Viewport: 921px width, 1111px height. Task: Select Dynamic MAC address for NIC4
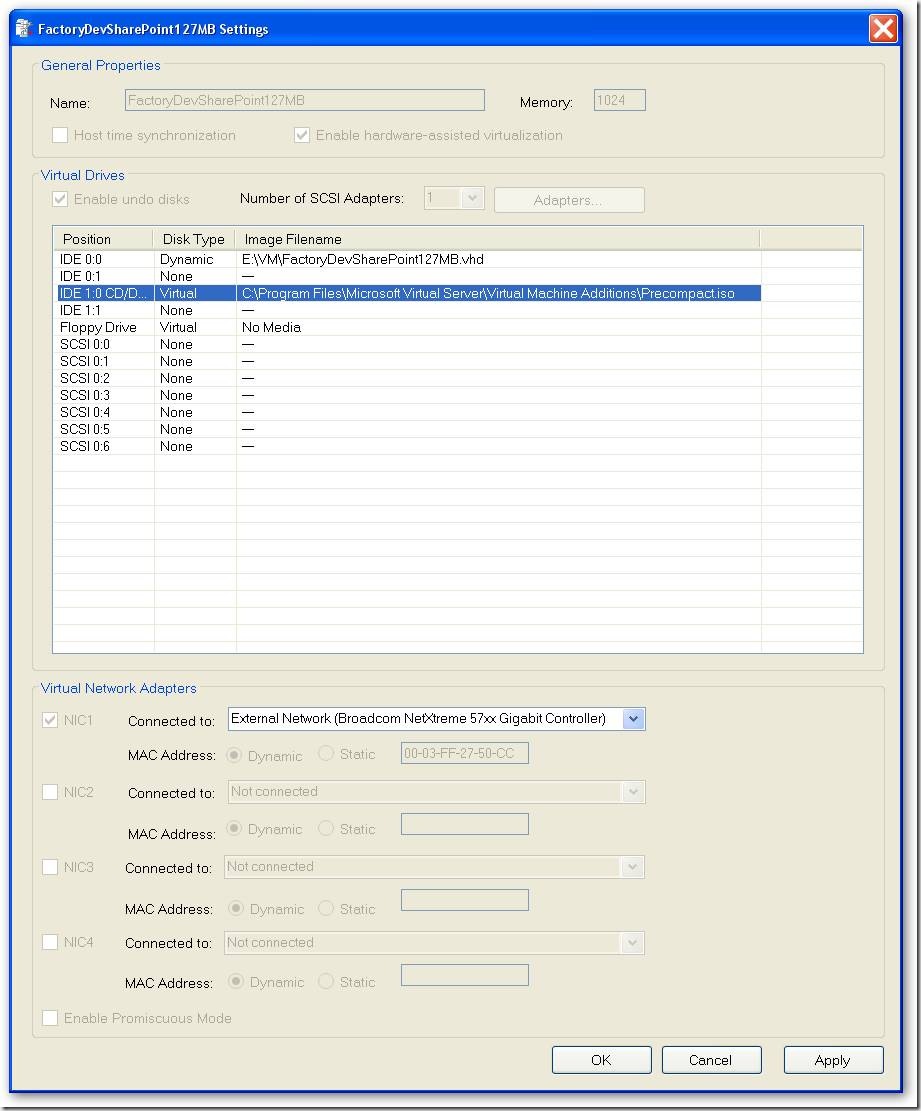(236, 981)
